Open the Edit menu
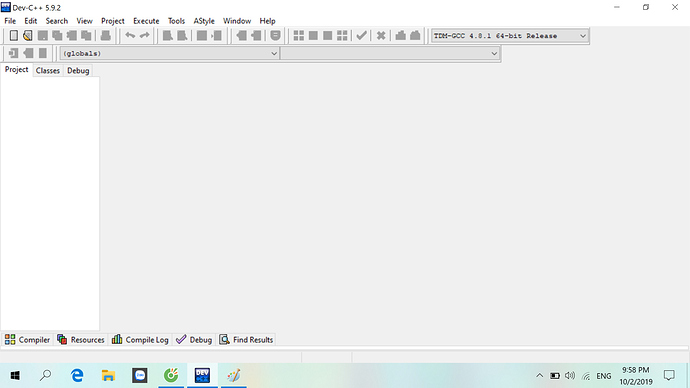This screenshot has width=690, height=388. (x=31, y=21)
